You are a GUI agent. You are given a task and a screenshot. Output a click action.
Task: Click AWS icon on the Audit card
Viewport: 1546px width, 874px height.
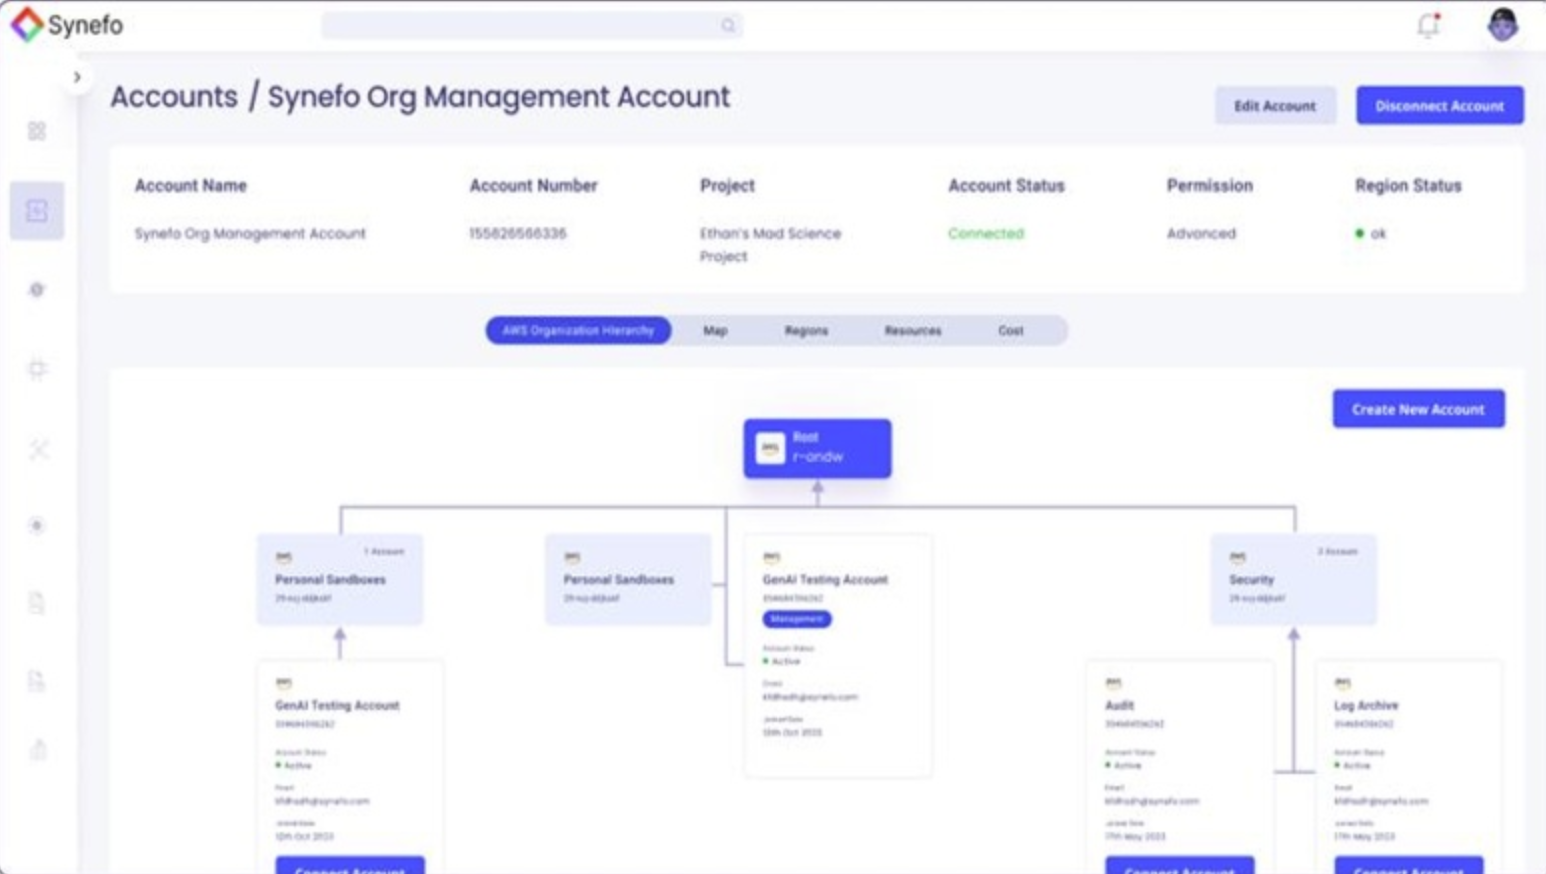tap(1113, 683)
